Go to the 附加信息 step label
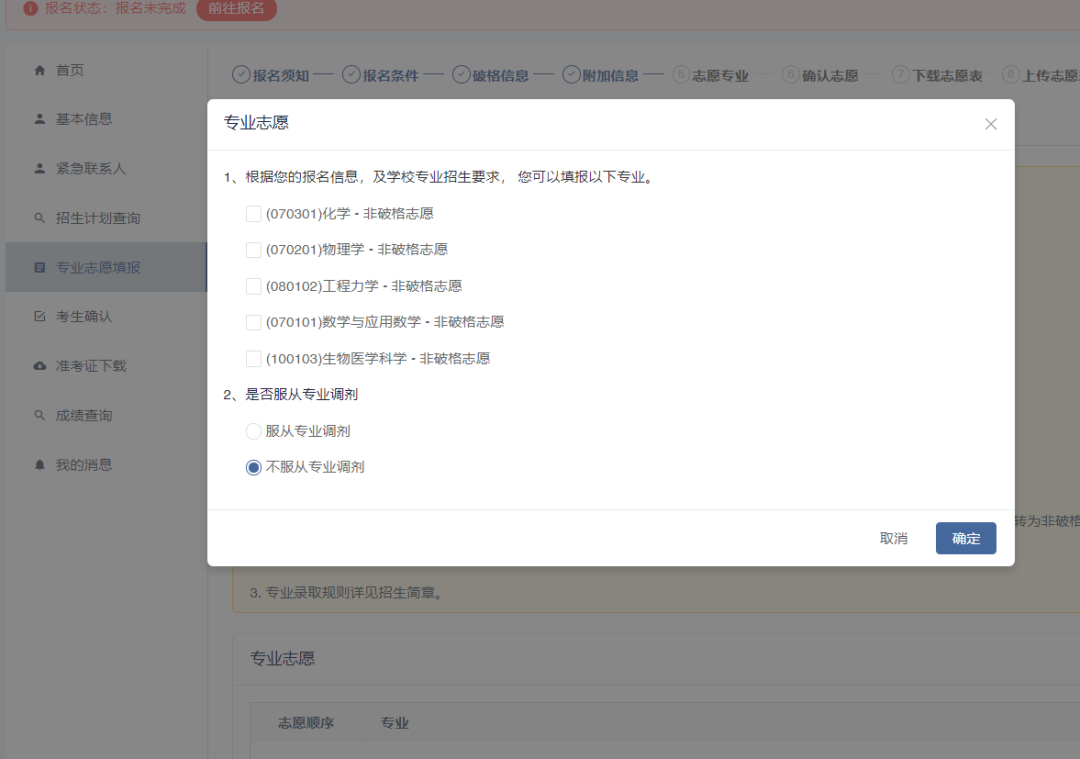 click(x=610, y=76)
